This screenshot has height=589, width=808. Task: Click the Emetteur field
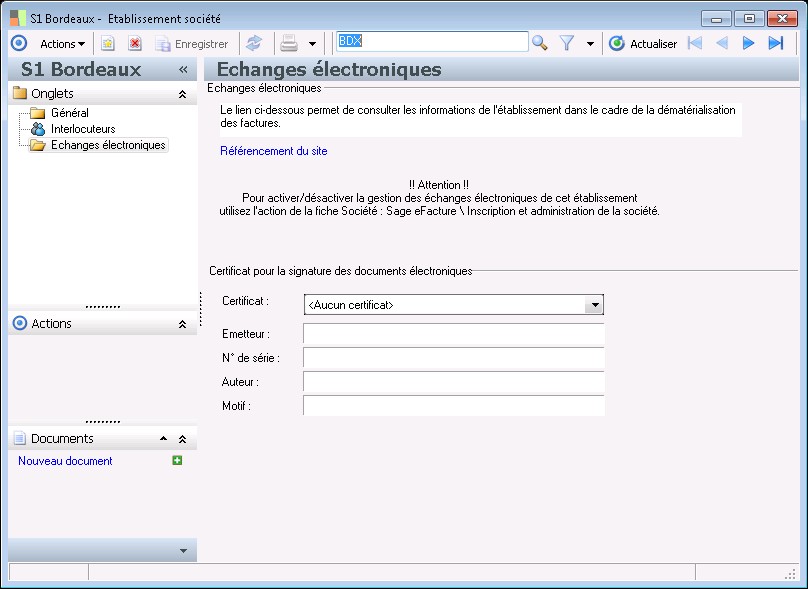[453, 333]
